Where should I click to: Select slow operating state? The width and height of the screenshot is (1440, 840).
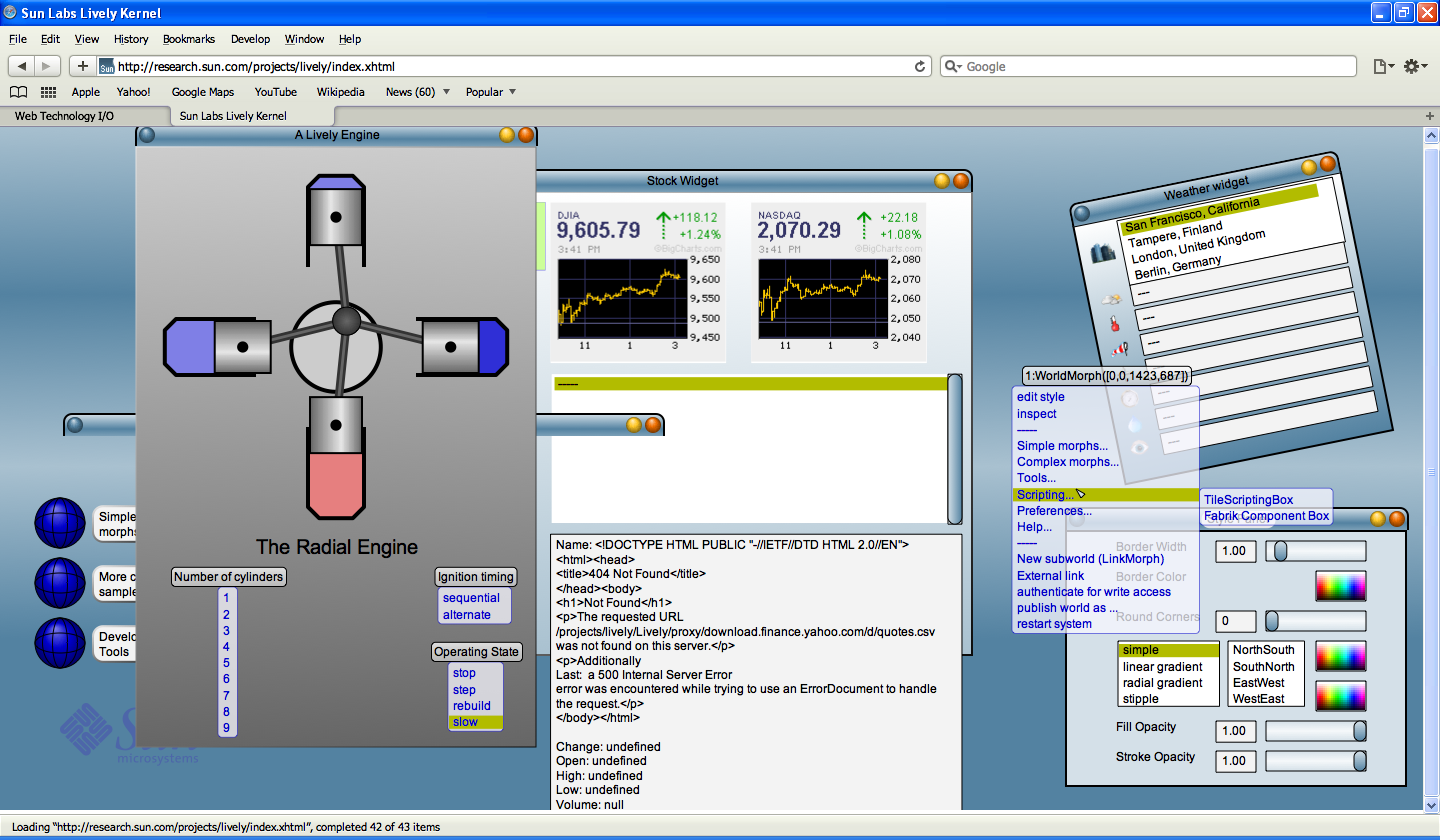[x=476, y=722]
